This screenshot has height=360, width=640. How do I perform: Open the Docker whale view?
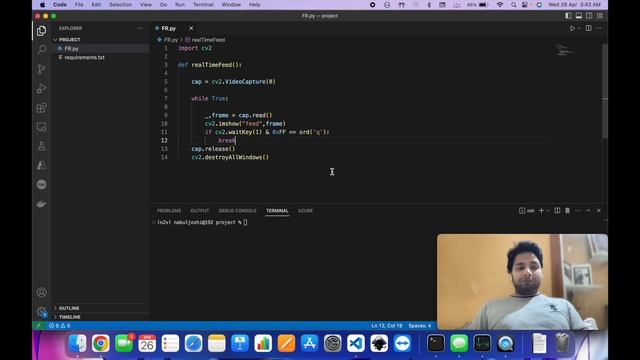(x=41, y=204)
